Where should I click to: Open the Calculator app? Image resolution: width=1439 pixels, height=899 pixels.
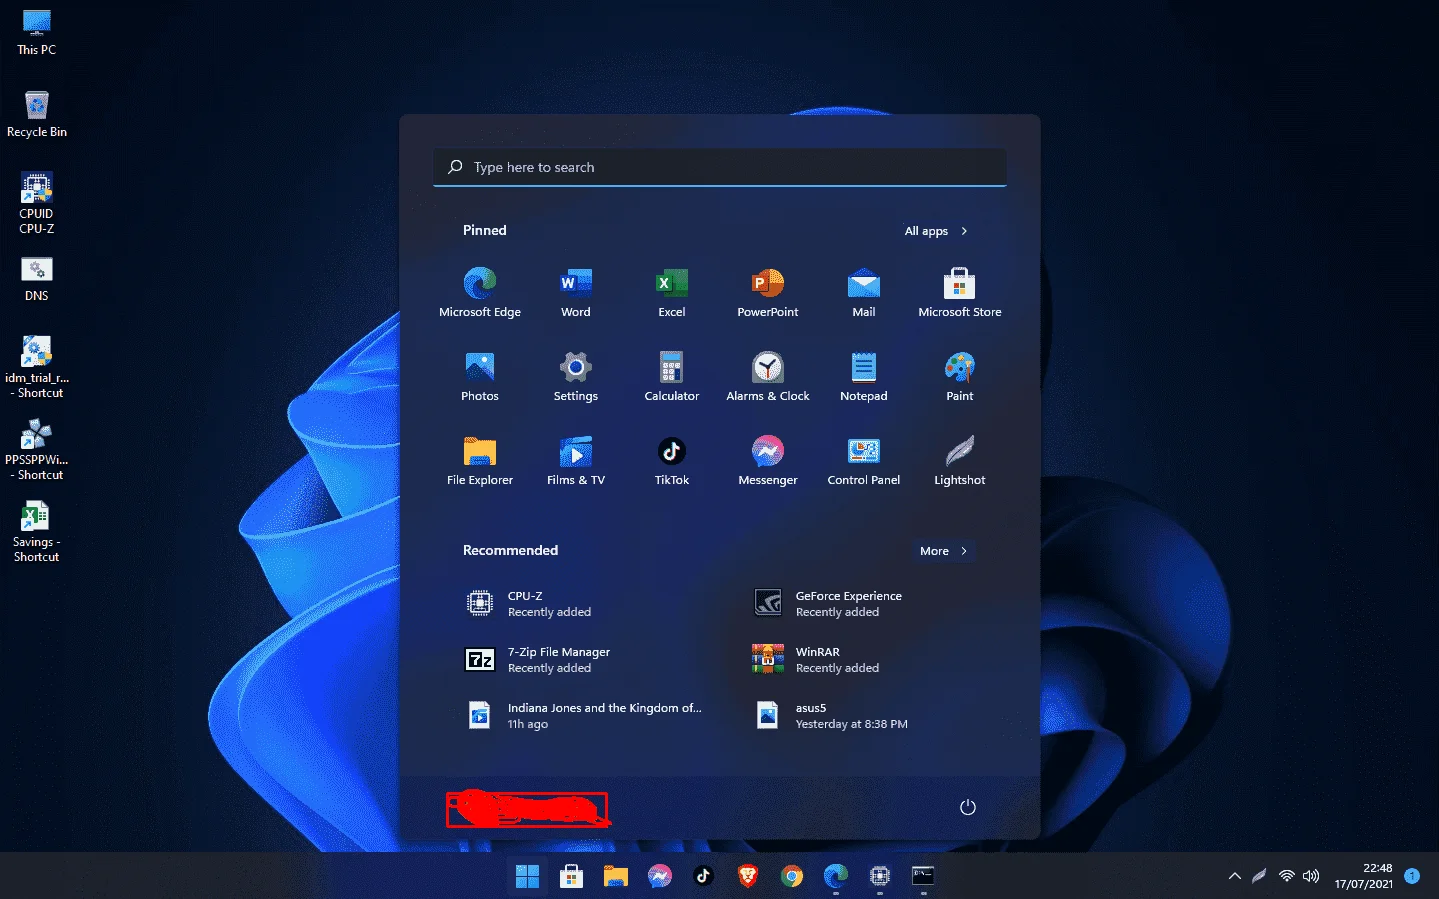click(672, 376)
